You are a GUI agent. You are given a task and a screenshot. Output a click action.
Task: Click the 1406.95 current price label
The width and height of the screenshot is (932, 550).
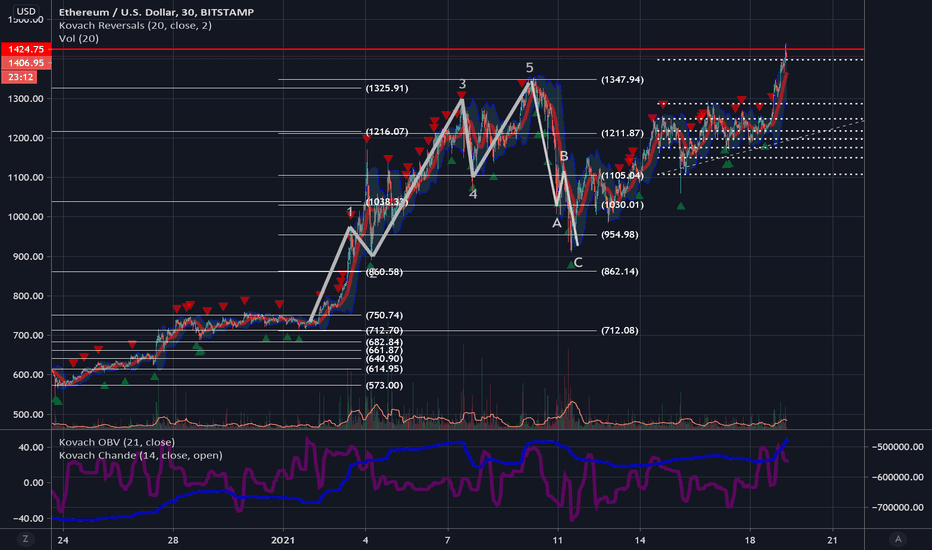[x=26, y=62]
